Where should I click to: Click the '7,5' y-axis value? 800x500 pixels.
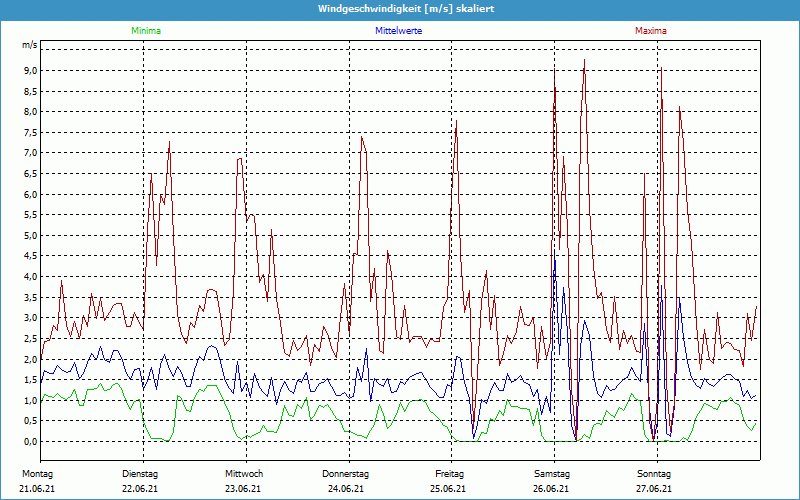tap(31, 133)
